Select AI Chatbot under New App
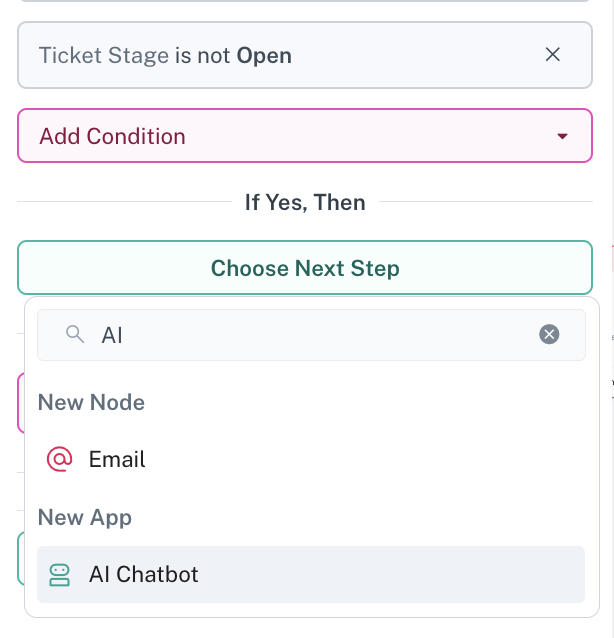Image resolution: width=614 pixels, height=638 pixels. point(144,574)
